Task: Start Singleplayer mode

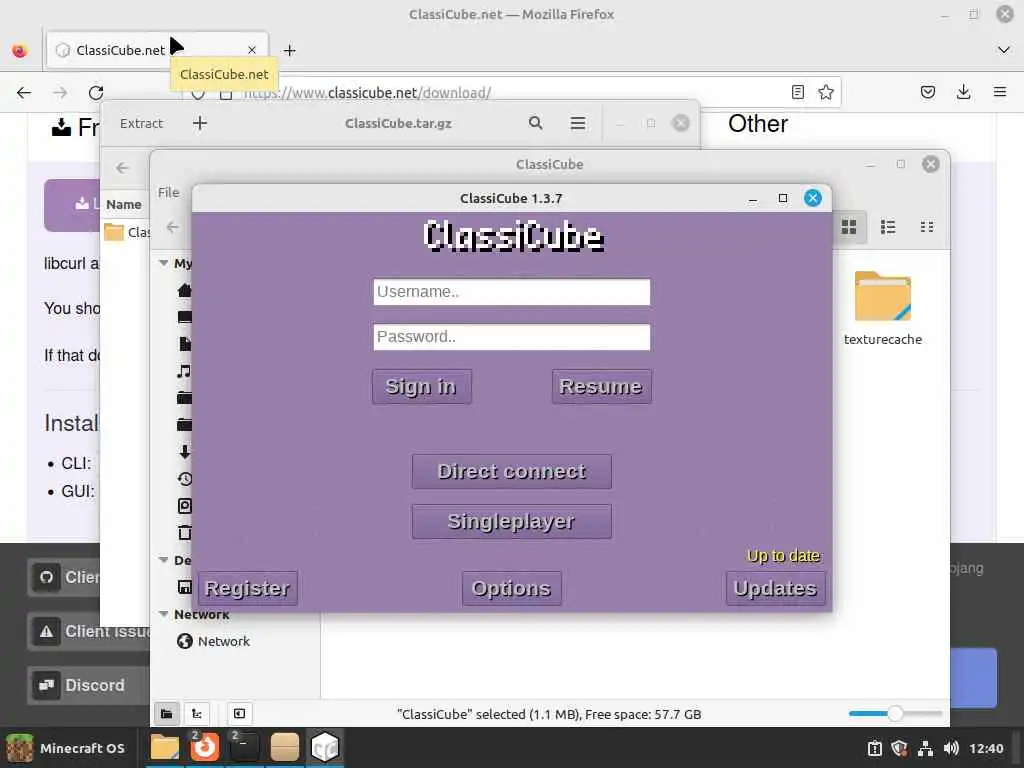Action: click(x=511, y=522)
